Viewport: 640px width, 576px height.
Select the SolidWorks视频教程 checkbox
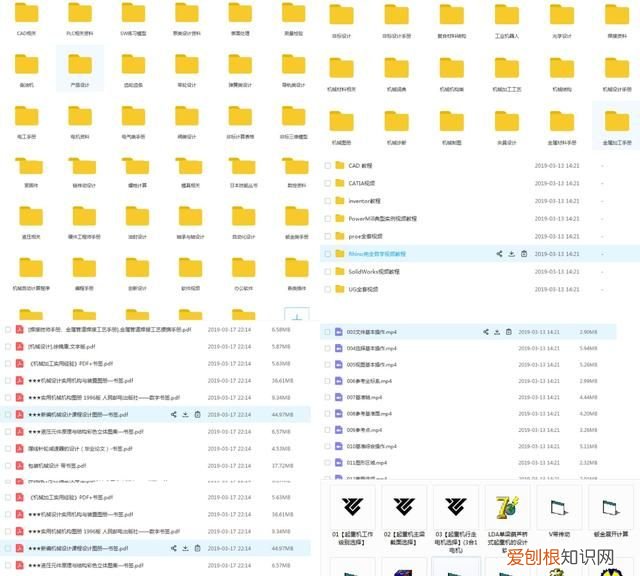point(327,271)
